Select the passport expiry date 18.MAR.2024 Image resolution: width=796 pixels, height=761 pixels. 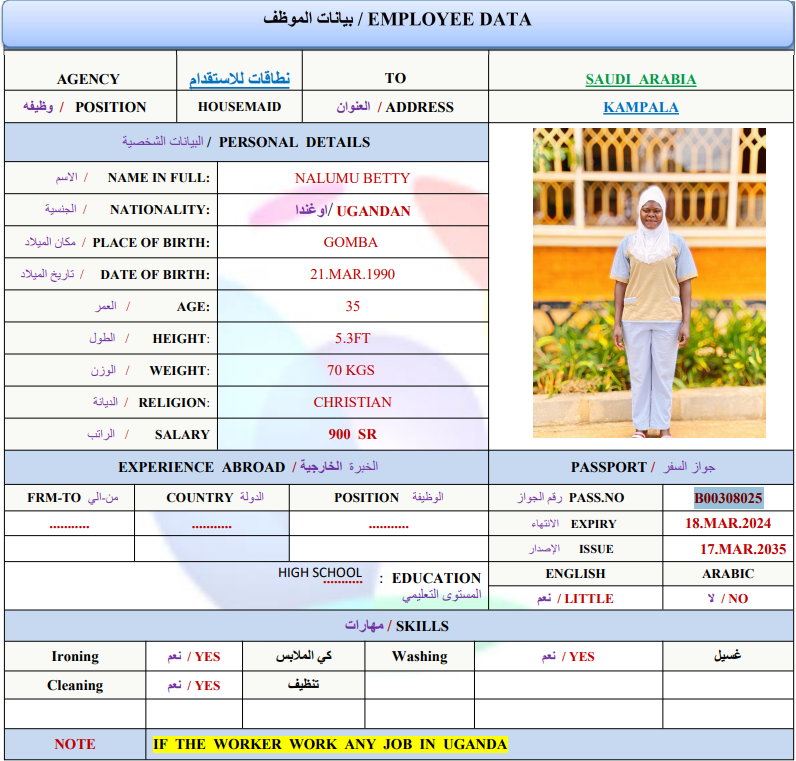pyautogui.click(x=727, y=523)
